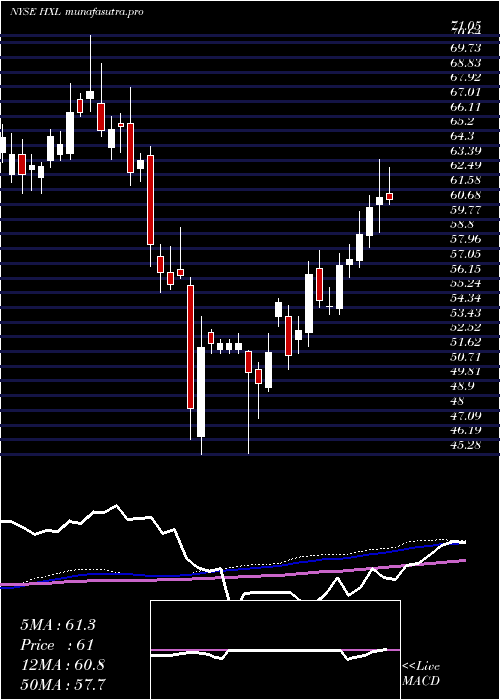This screenshot has width=500, height=700.
Task: Pick the 67.01 price label
Action: point(466,92)
